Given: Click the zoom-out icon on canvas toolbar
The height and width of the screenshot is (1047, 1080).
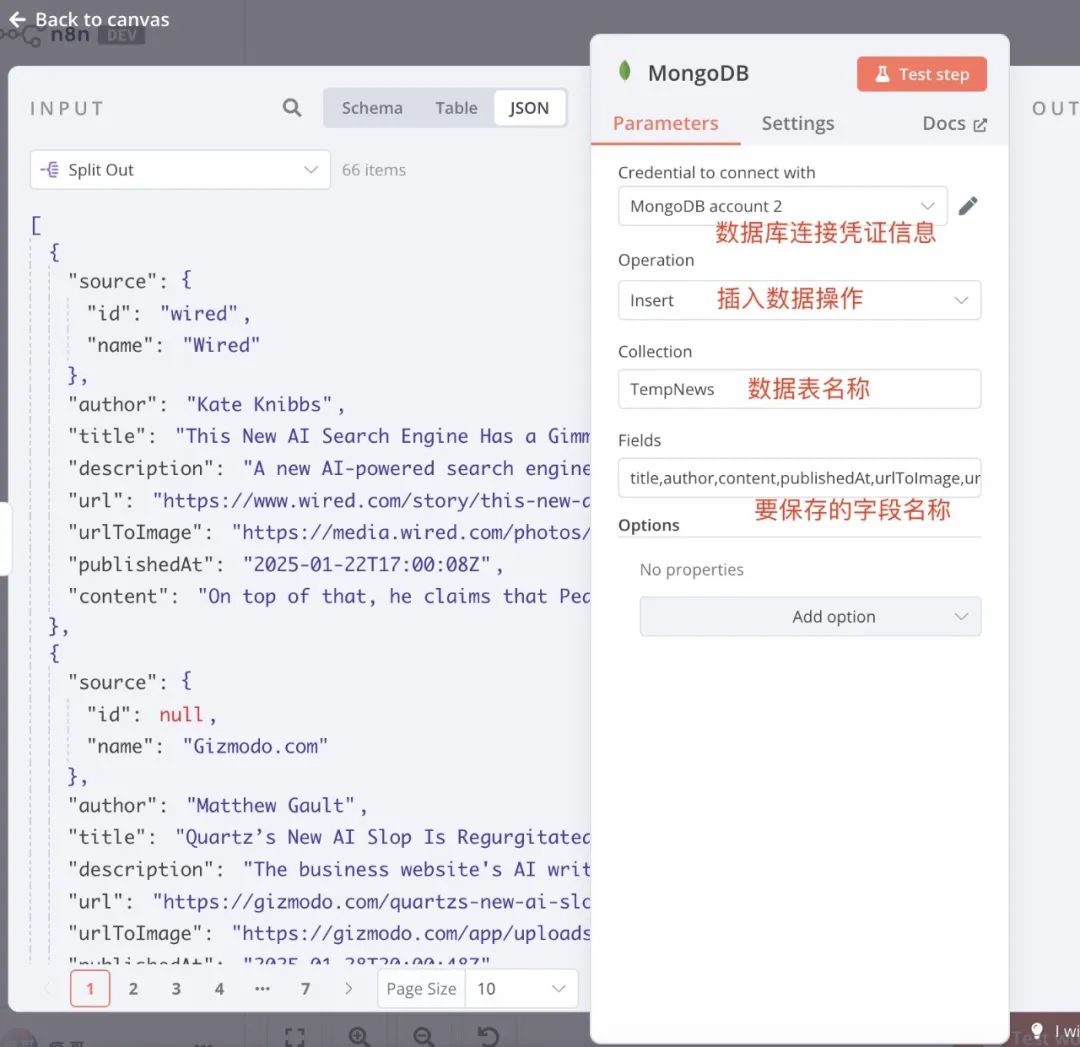Looking at the screenshot, I should 422,1035.
